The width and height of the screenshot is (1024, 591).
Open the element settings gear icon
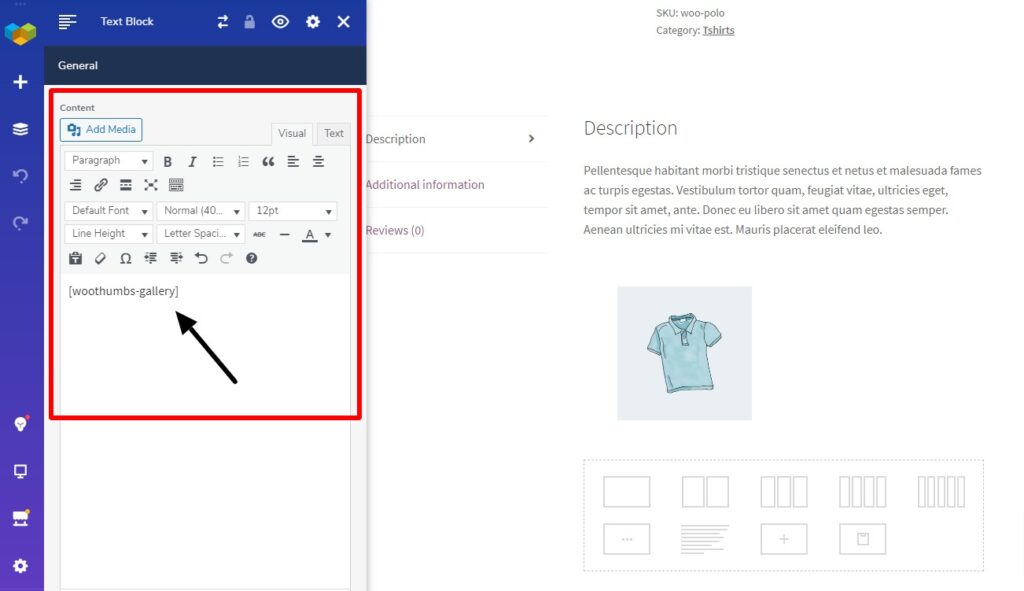coord(312,21)
